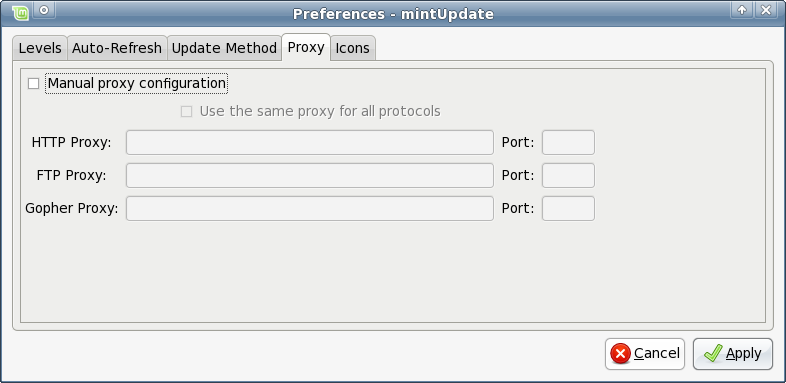
Task: Open the Auto-Refresh tab
Action: (117, 48)
